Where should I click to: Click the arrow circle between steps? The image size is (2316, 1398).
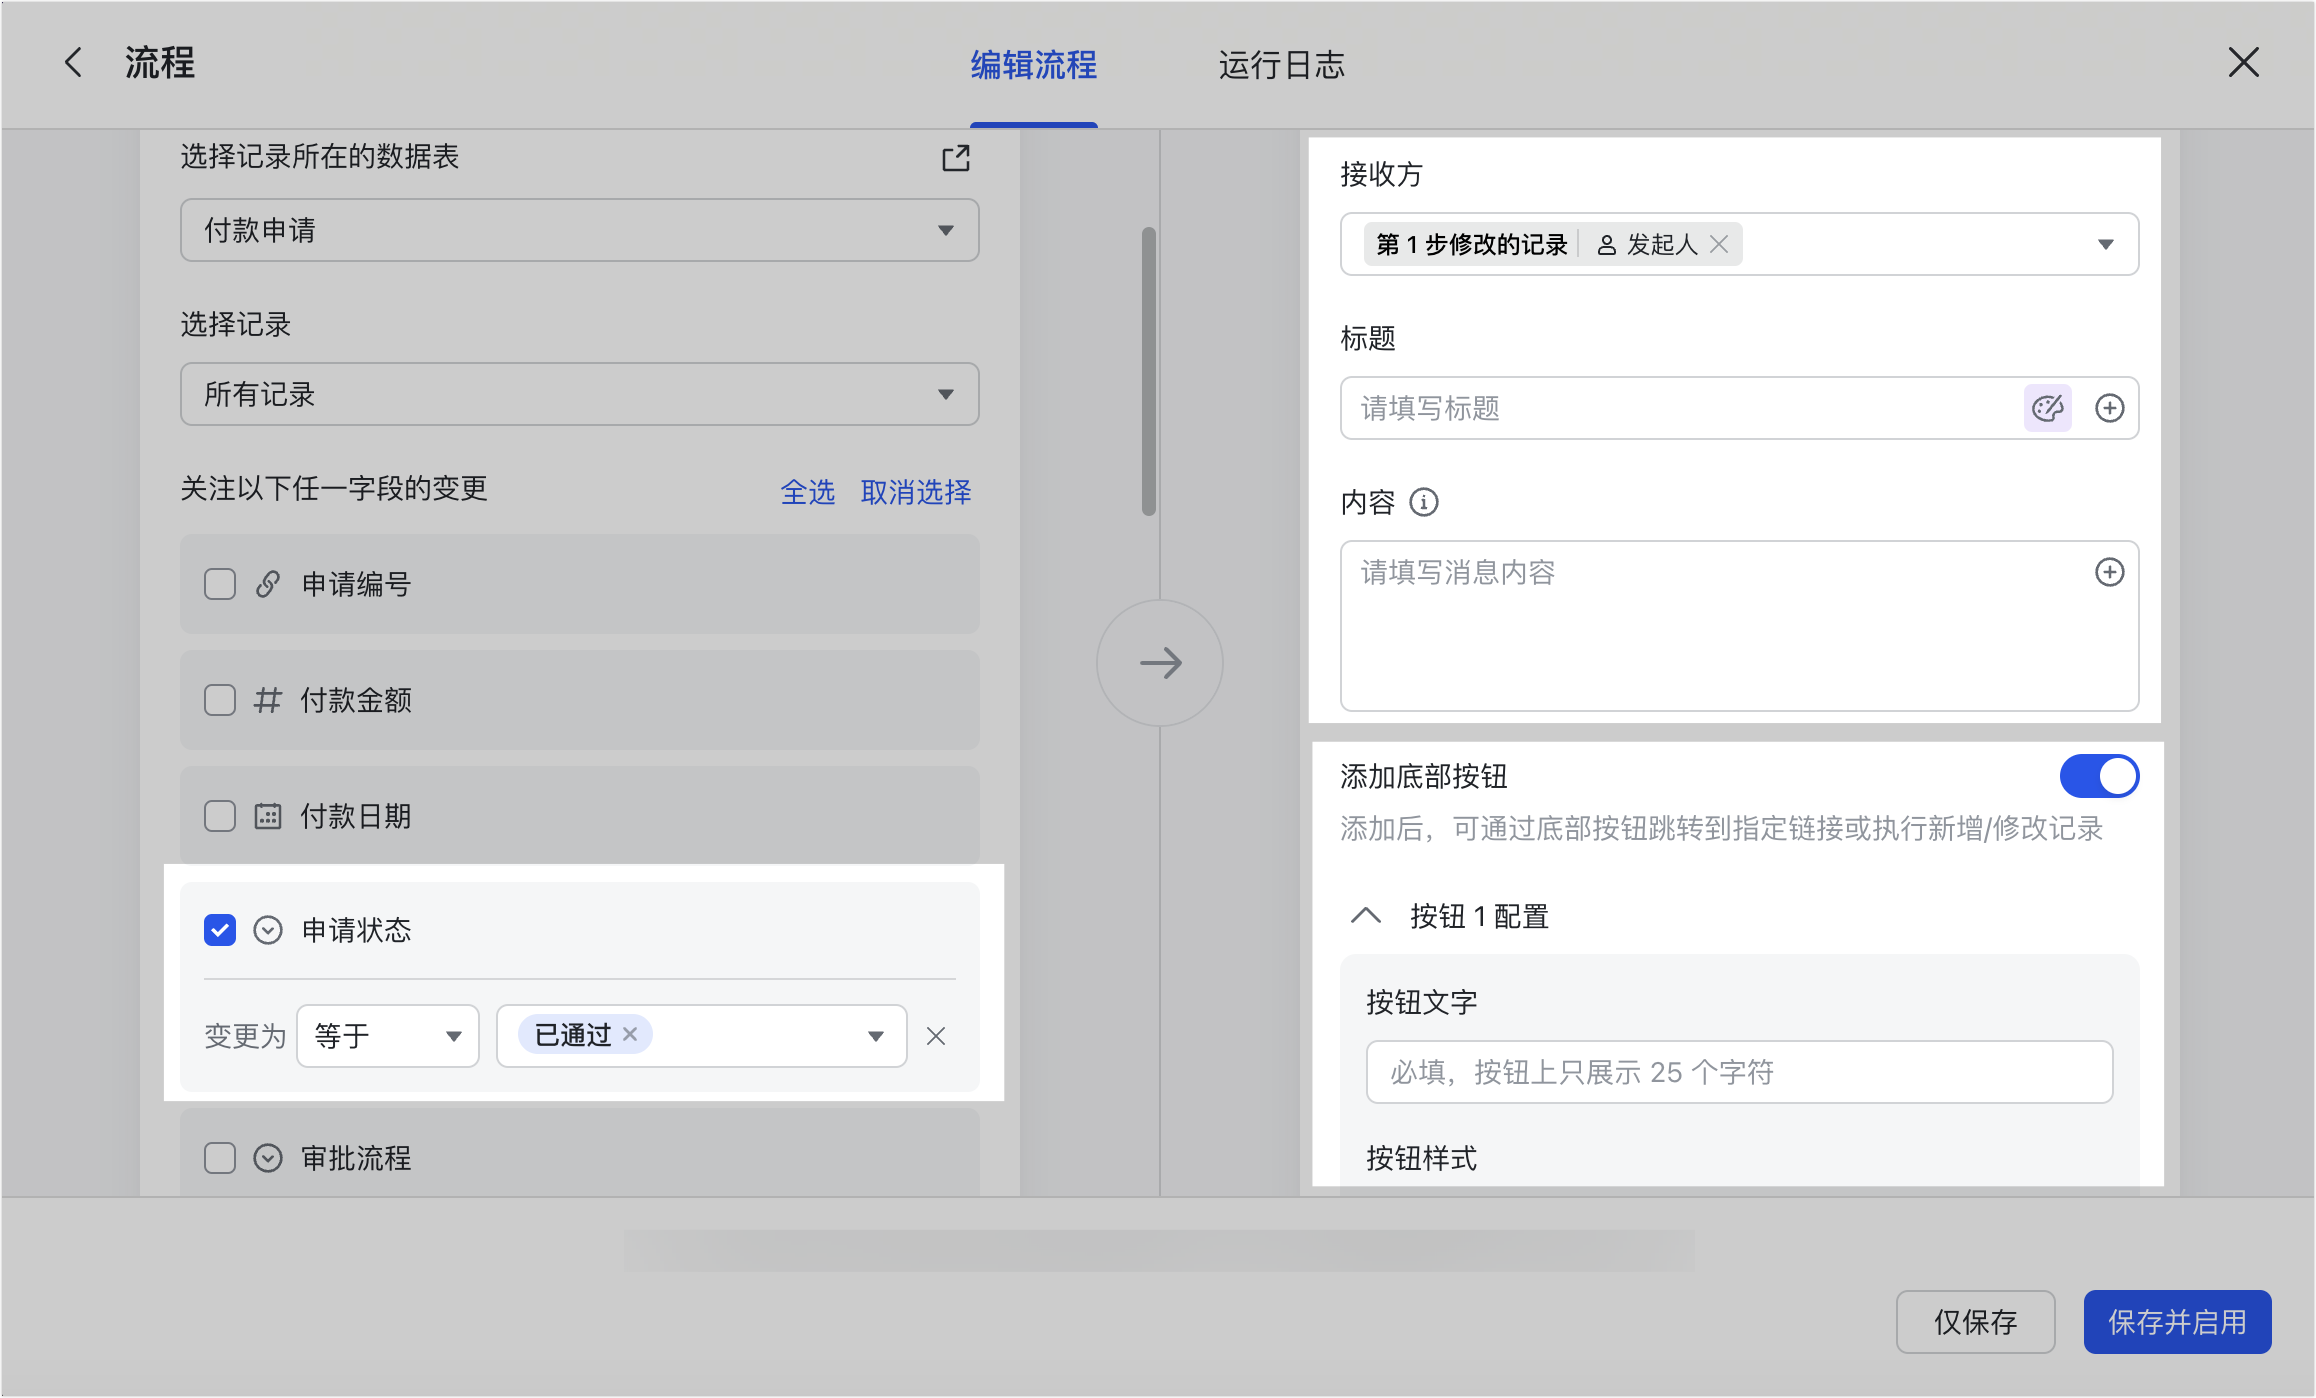point(1160,662)
